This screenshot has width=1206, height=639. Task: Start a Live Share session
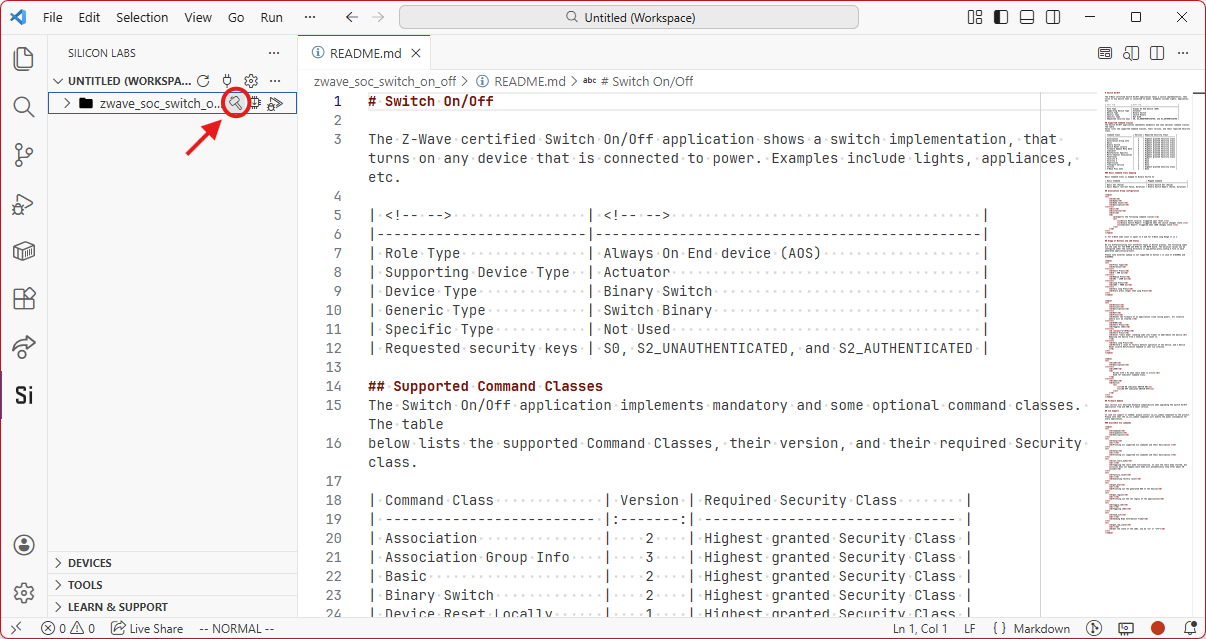tap(147, 628)
